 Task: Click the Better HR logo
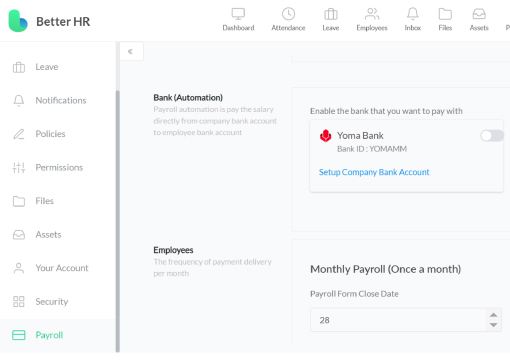[x=49, y=21]
